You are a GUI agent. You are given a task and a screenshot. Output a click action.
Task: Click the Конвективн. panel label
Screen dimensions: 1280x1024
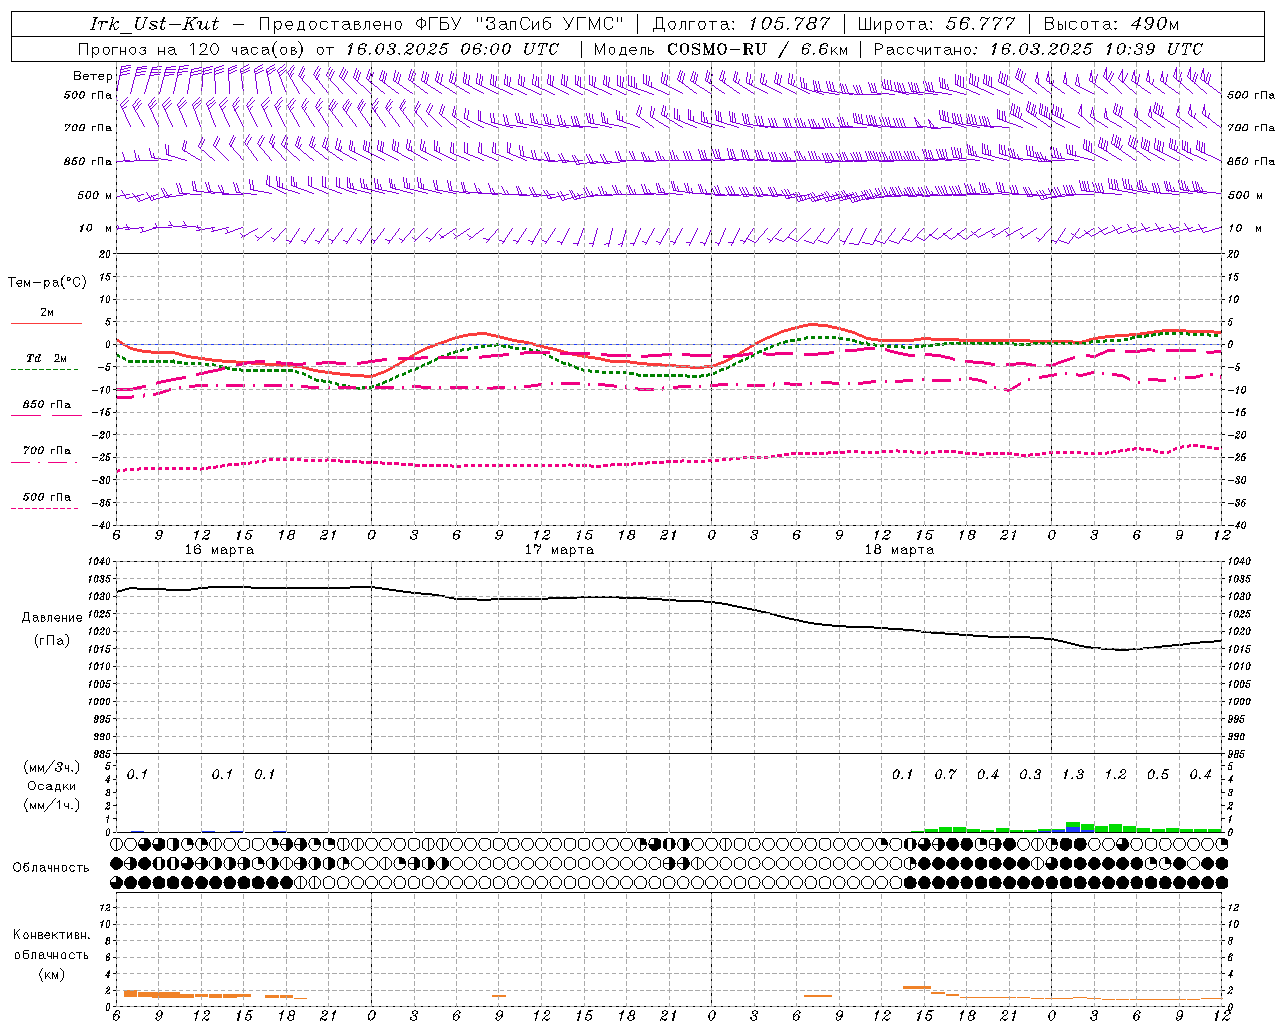click(52, 935)
